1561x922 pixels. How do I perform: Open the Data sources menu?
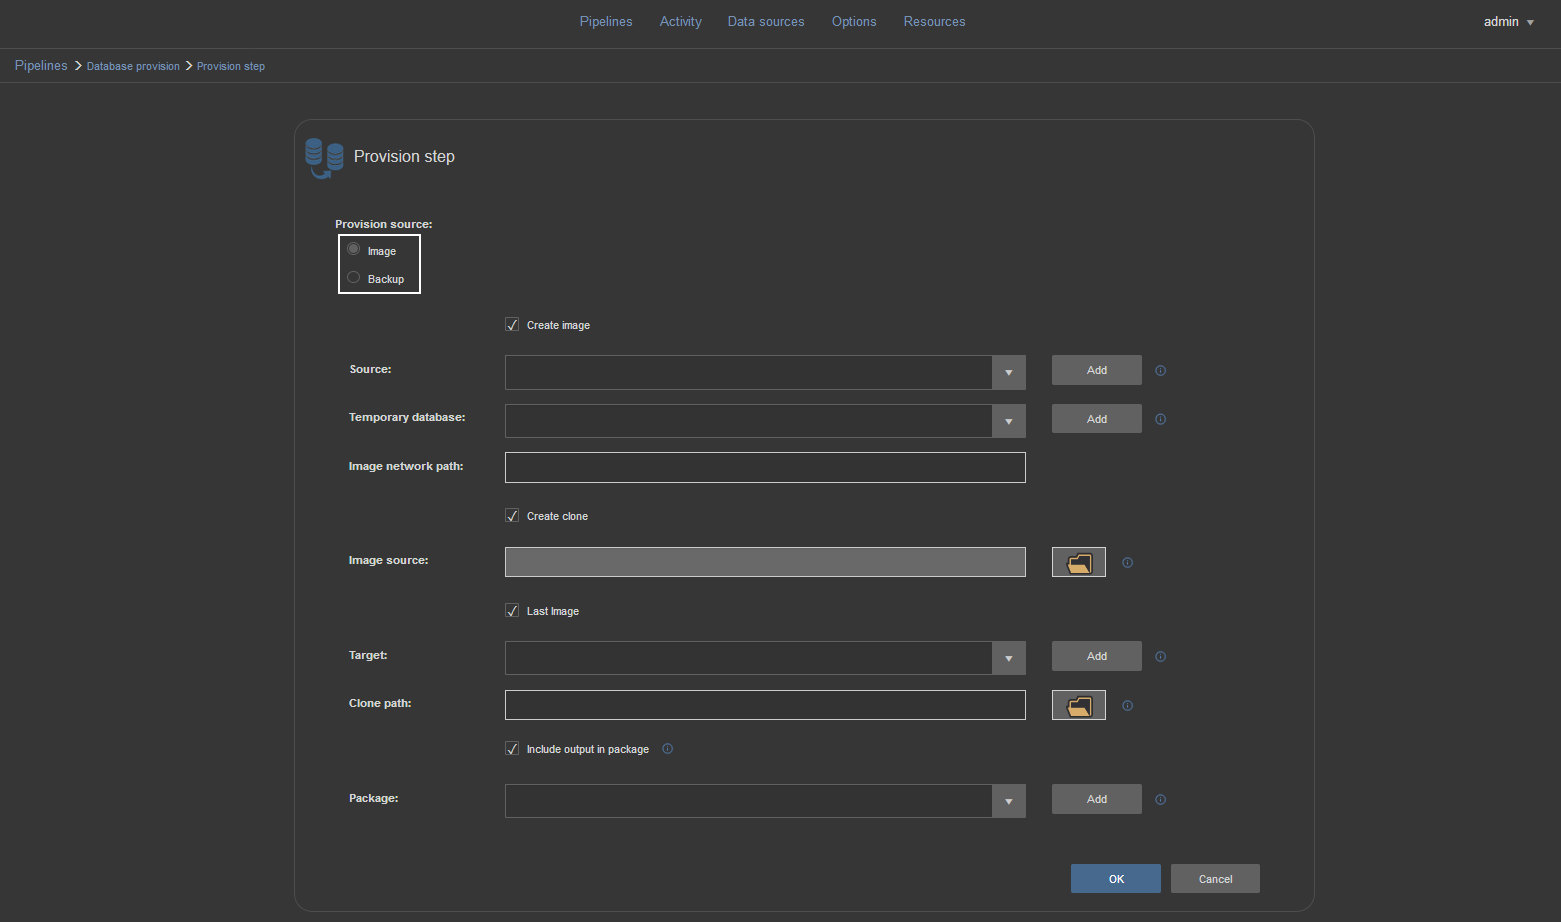tap(765, 22)
